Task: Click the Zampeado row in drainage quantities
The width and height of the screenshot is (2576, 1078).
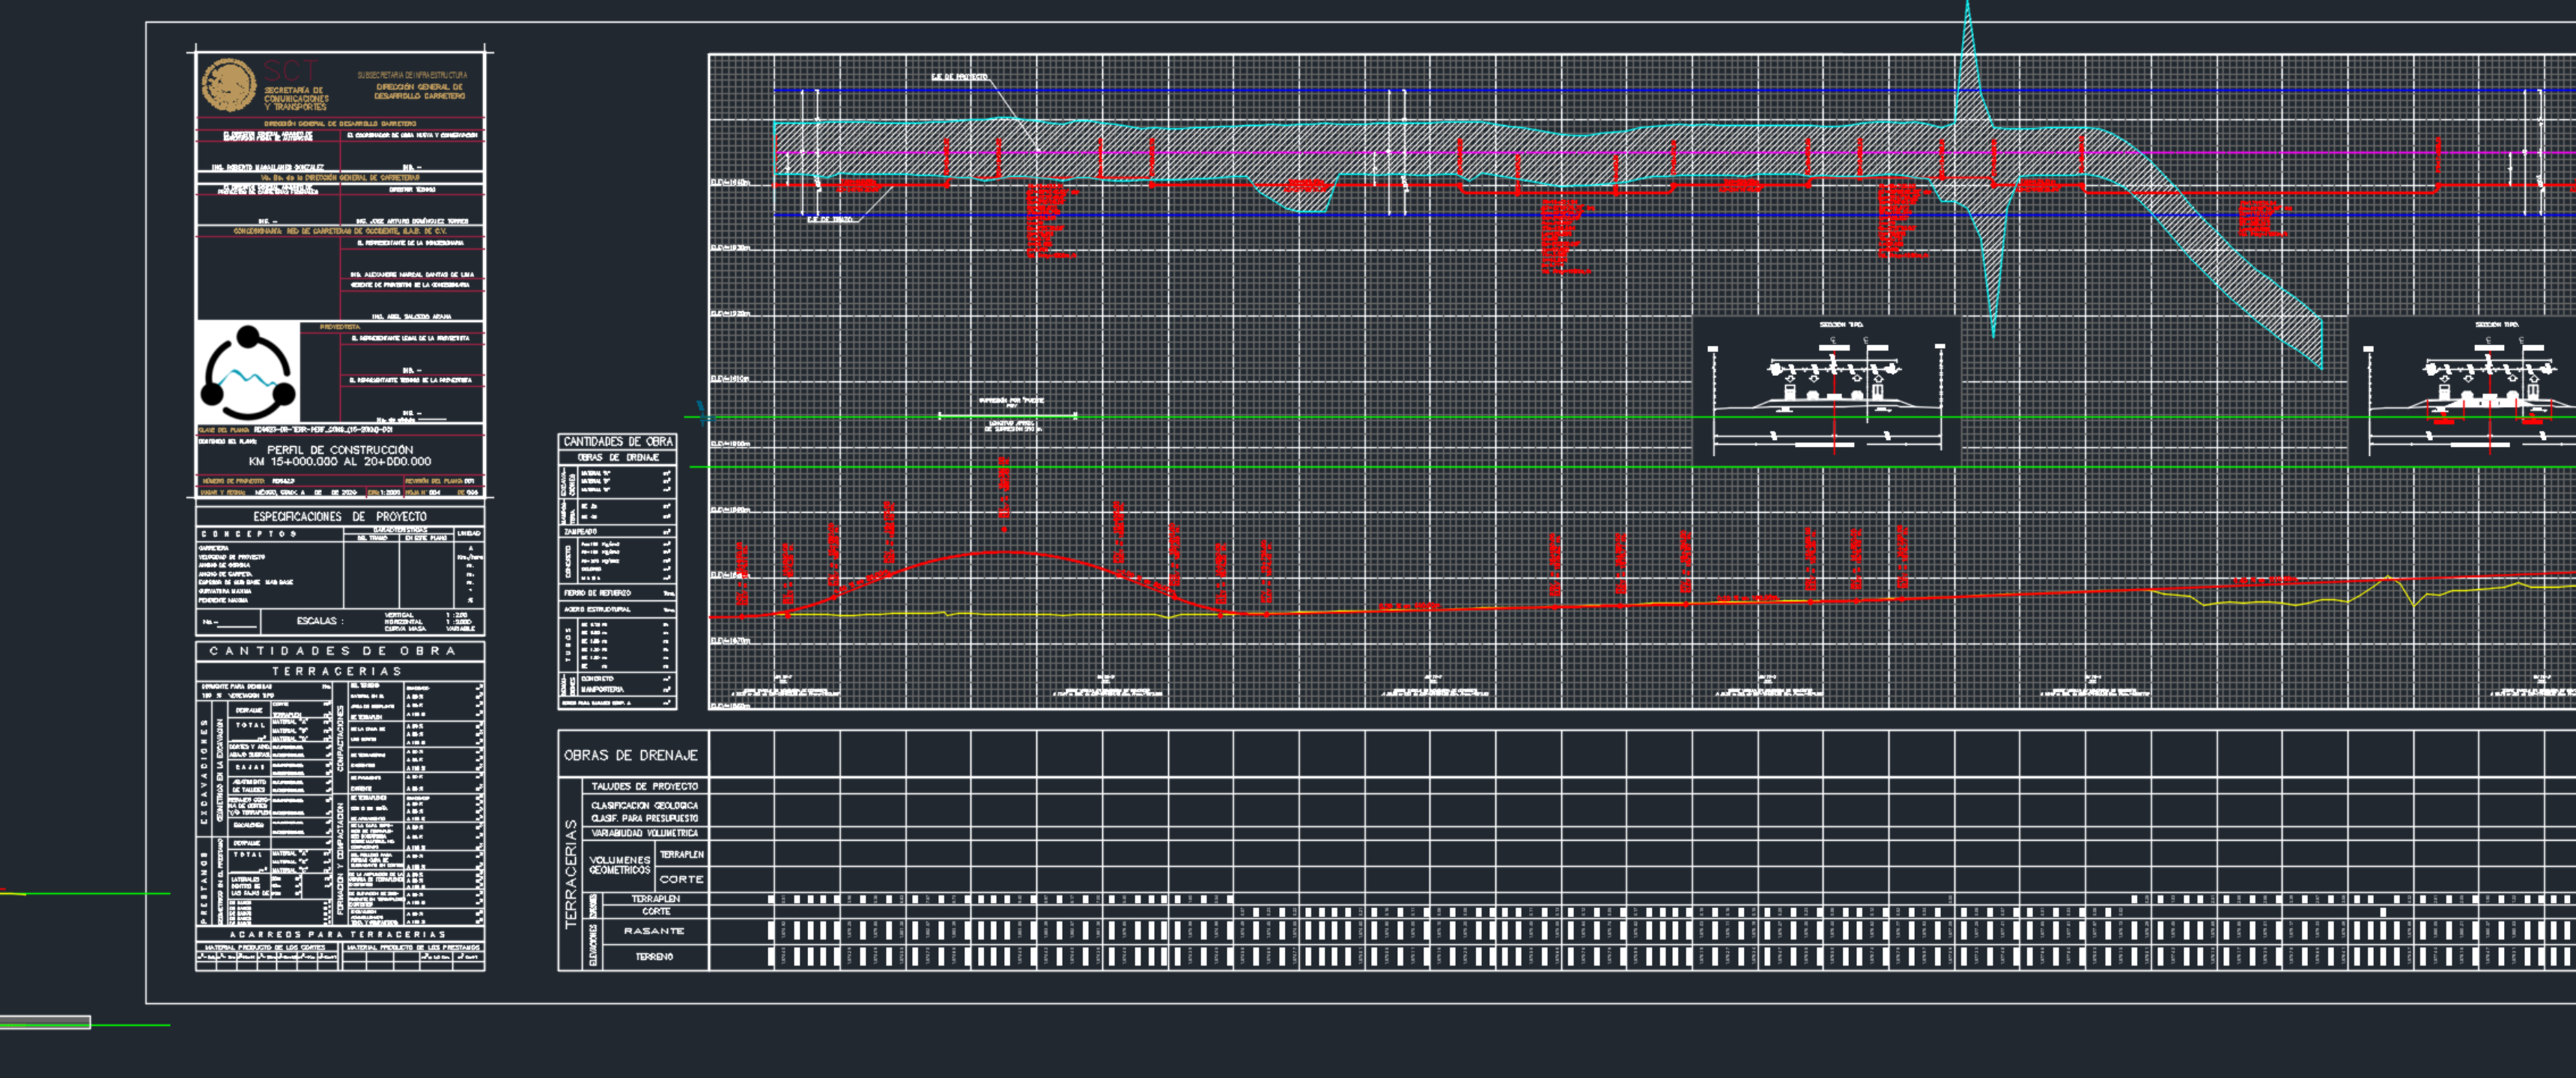Action: (580, 531)
